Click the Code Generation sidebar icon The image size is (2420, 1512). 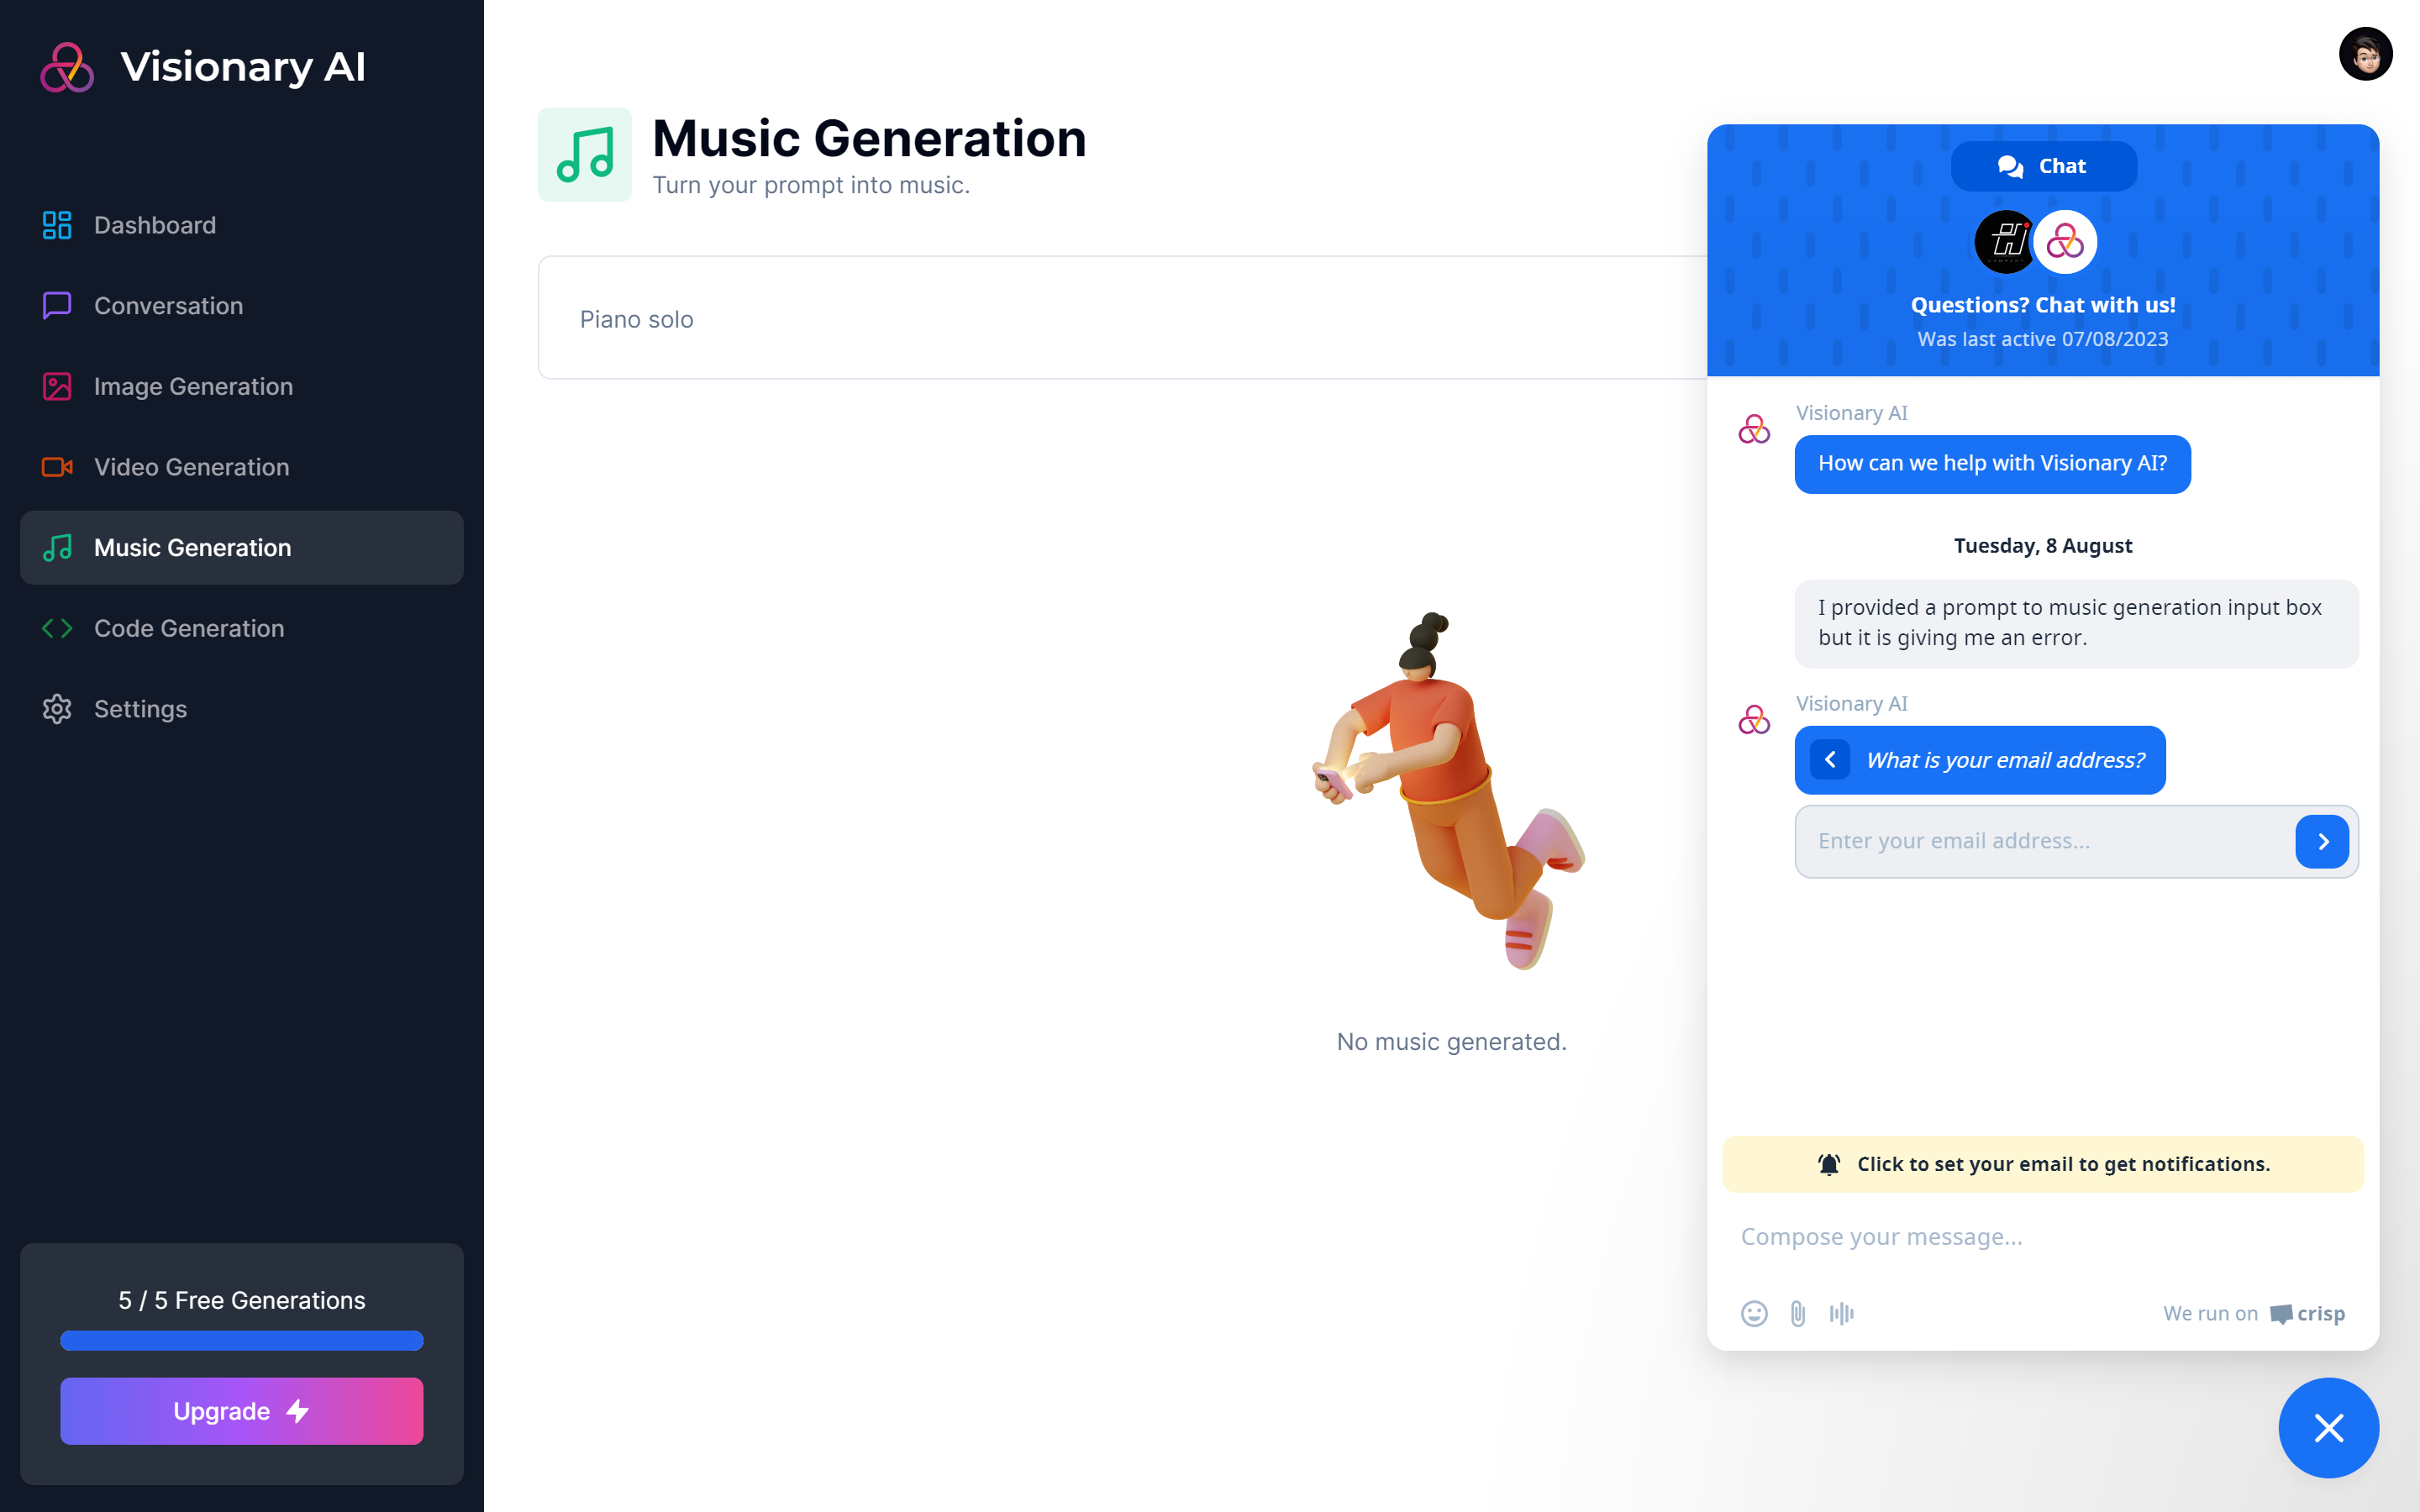pos(57,627)
